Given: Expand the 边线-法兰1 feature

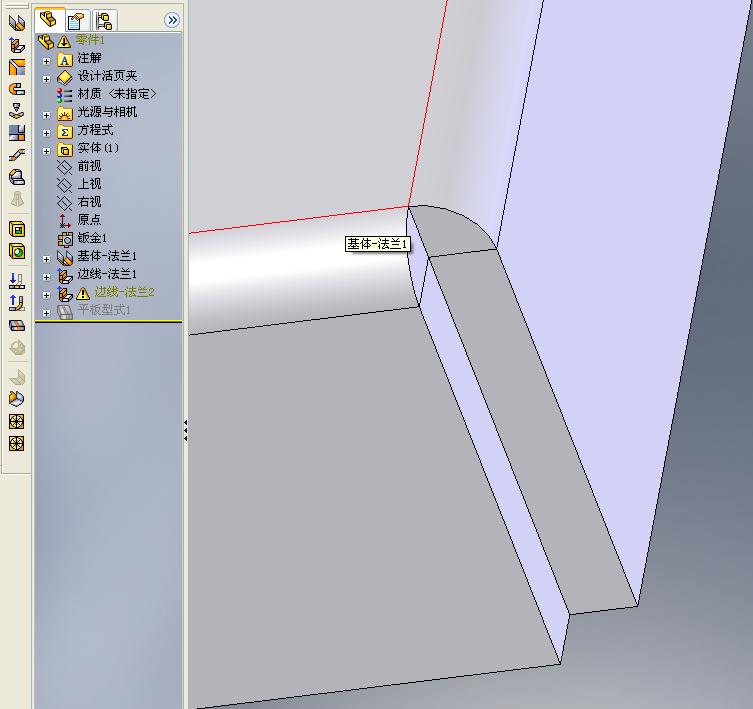Looking at the screenshot, I should (x=47, y=277).
